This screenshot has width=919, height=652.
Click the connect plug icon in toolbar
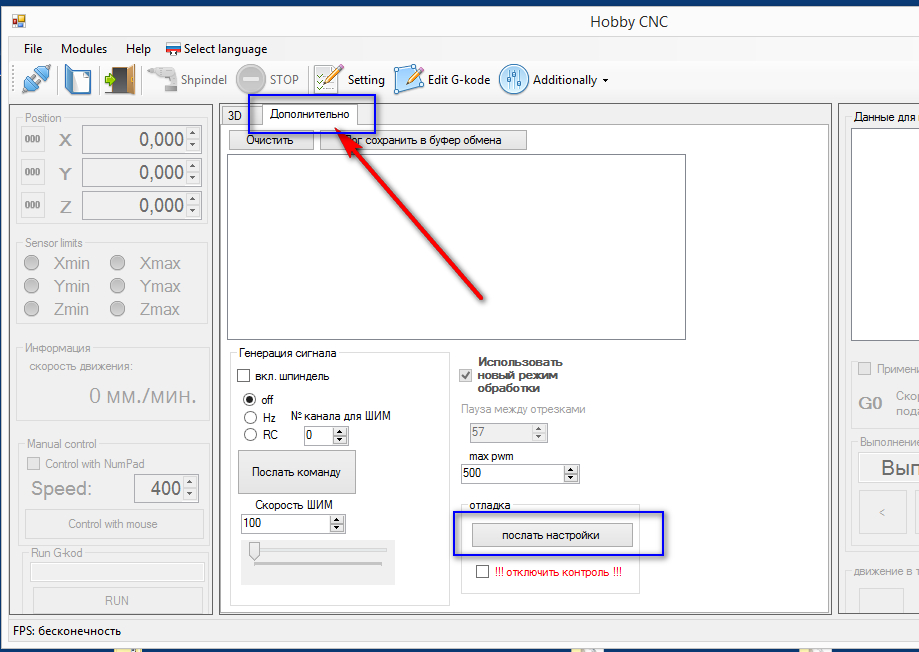36,79
